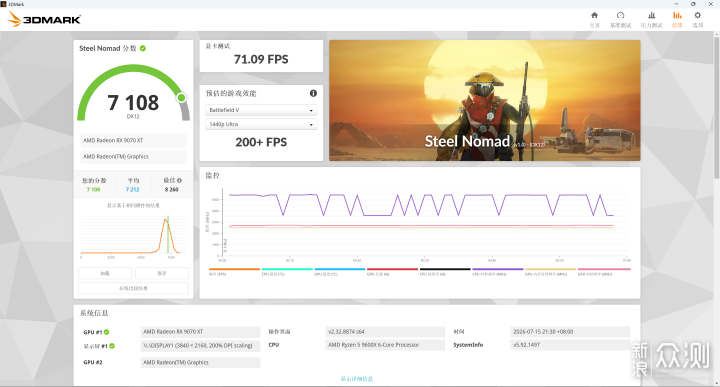Click the 200+ FPS estimate value
This screenshot has height=387, width=720.
[261, 142]
